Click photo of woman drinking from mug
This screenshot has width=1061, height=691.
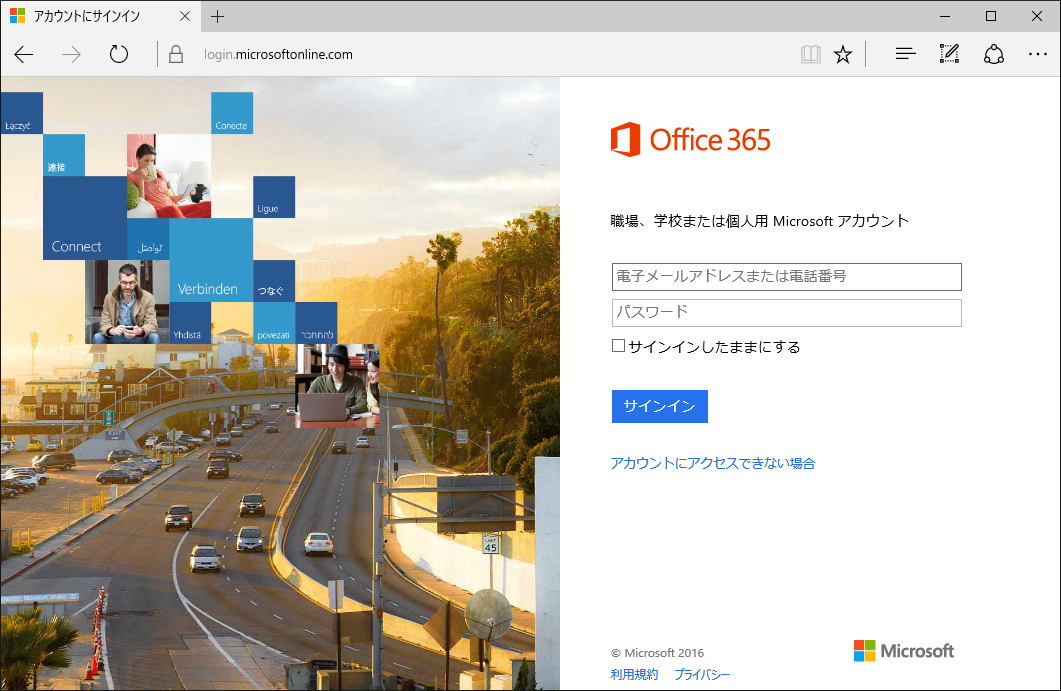[x=169, y=176]
